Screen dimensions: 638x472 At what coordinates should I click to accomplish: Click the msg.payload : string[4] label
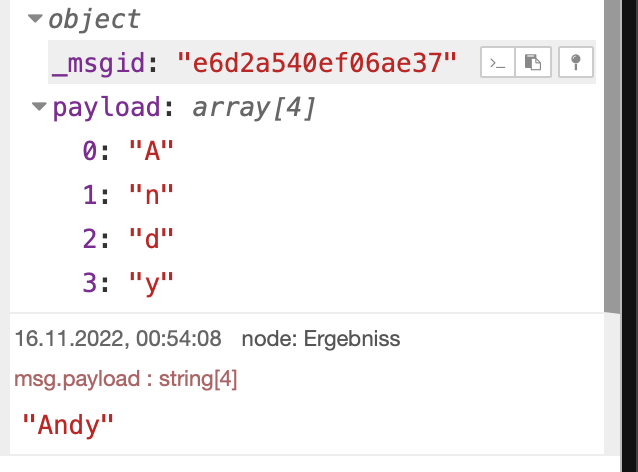(126, 379)
